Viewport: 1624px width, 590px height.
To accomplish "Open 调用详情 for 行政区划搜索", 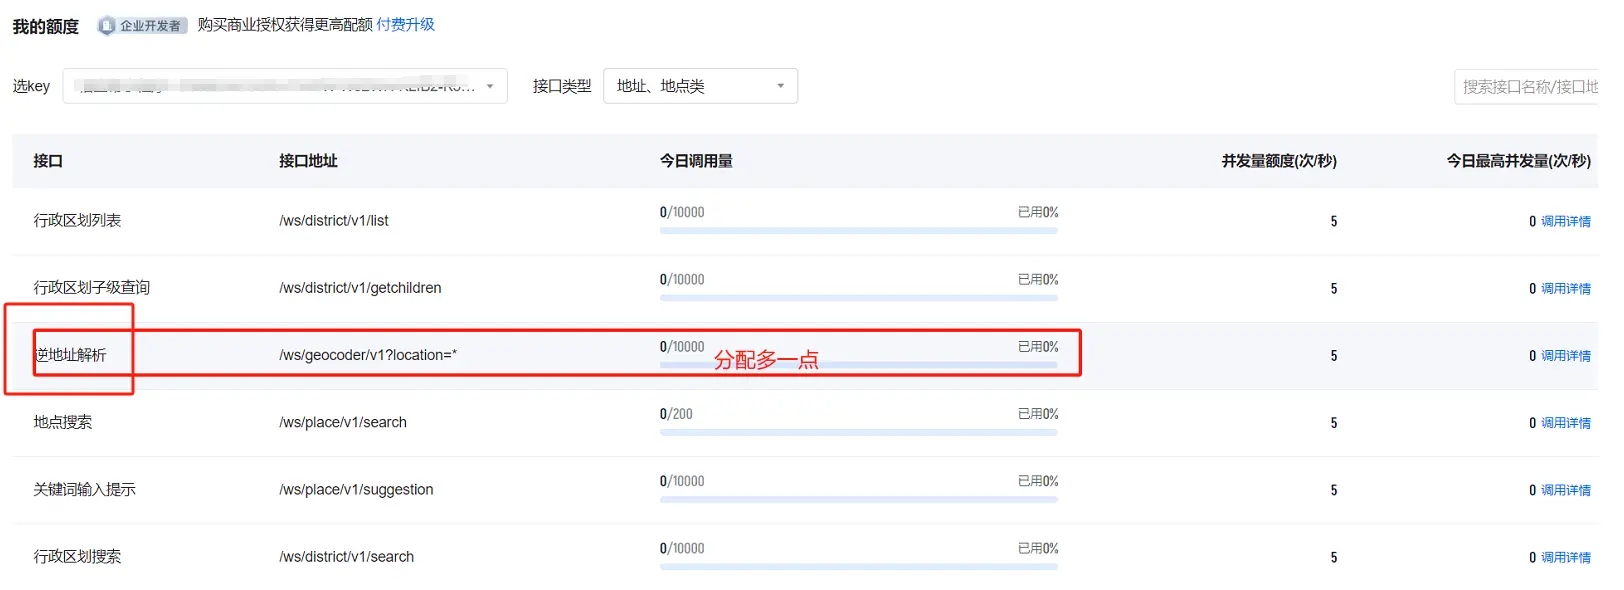I will pos(1565,557).
